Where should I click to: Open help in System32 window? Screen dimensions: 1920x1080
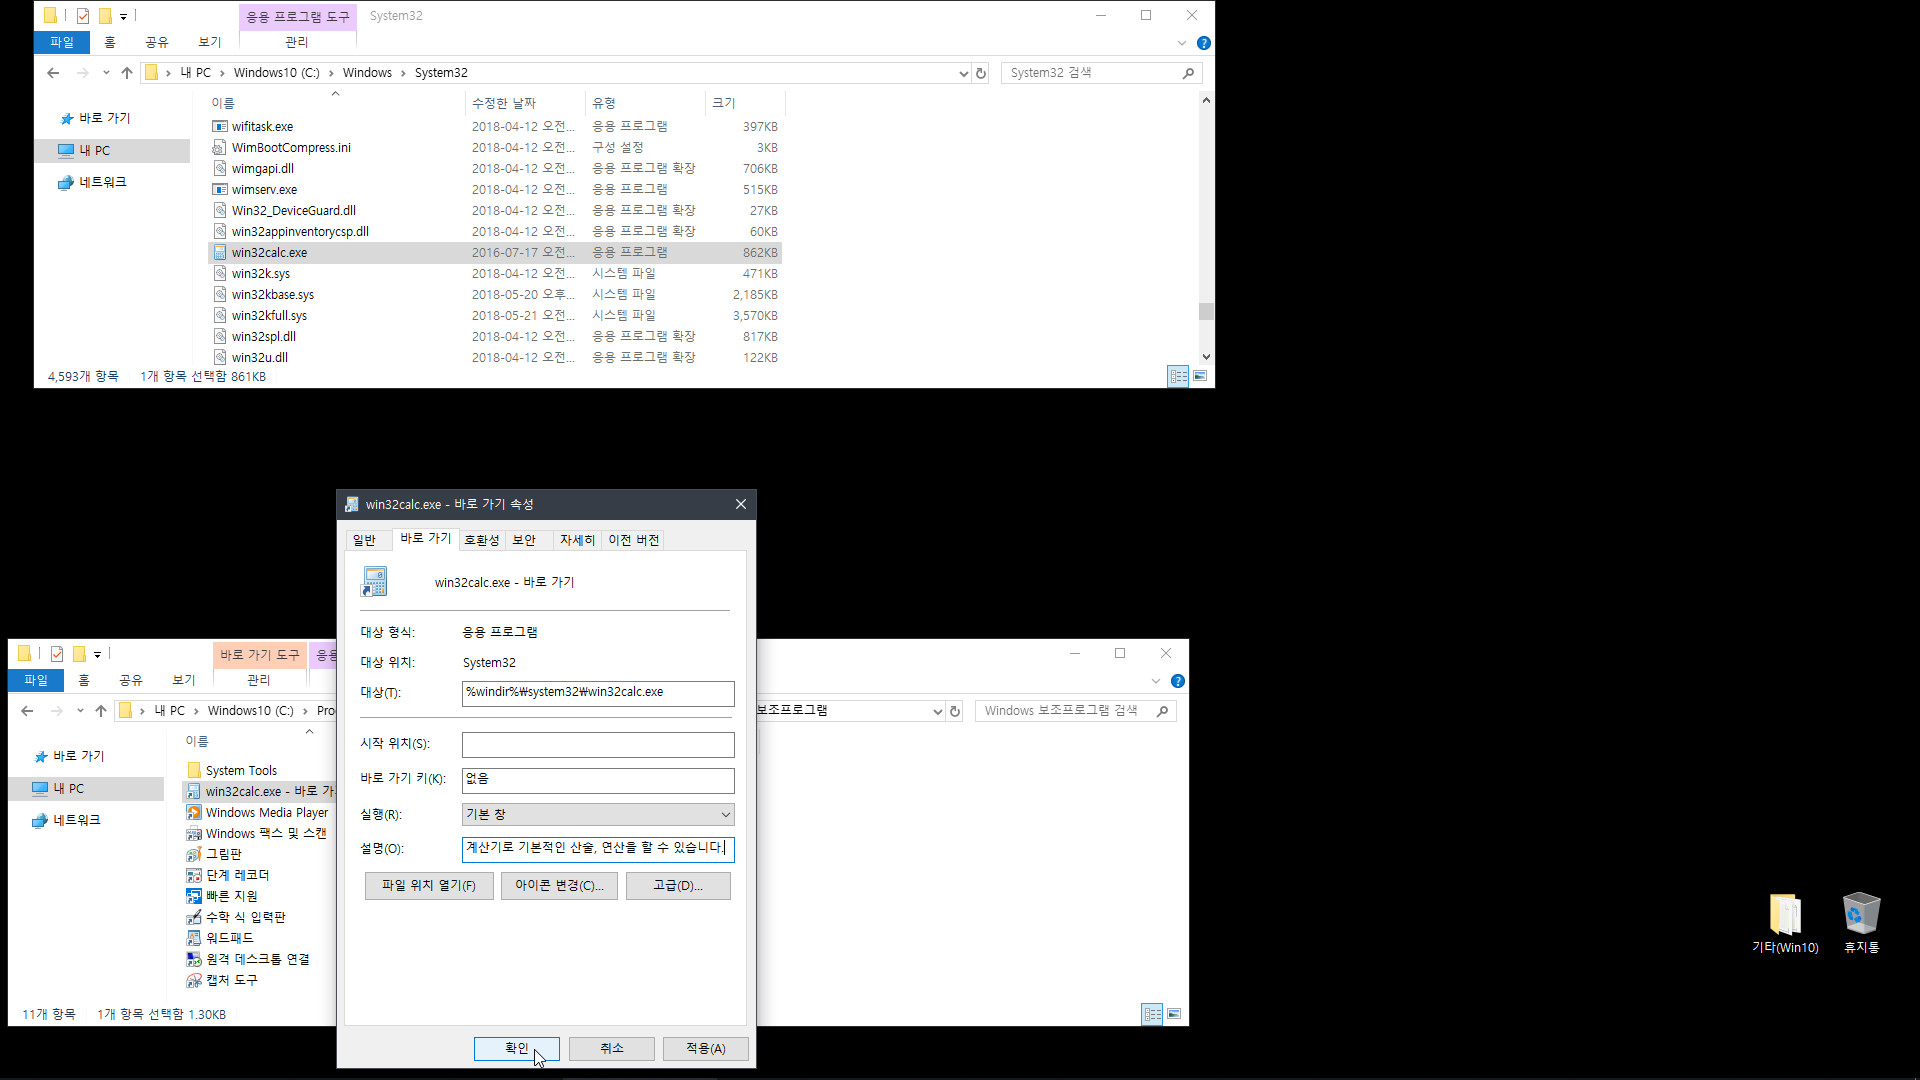[x=1204, y=43]
